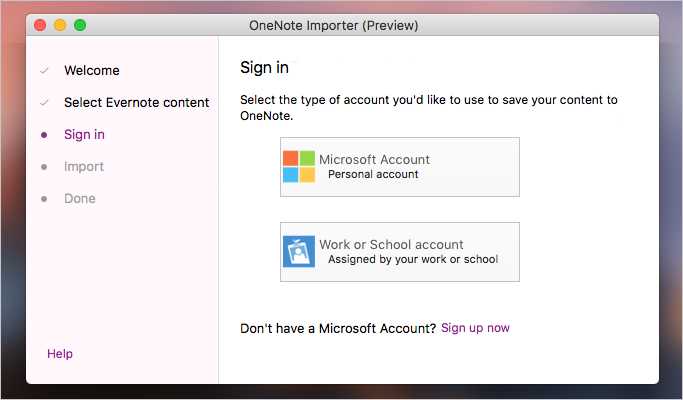Screen dimensions: 683x400
Task: Click the 'Personal account' subtitle text
Action: click(x=373, y=174)
